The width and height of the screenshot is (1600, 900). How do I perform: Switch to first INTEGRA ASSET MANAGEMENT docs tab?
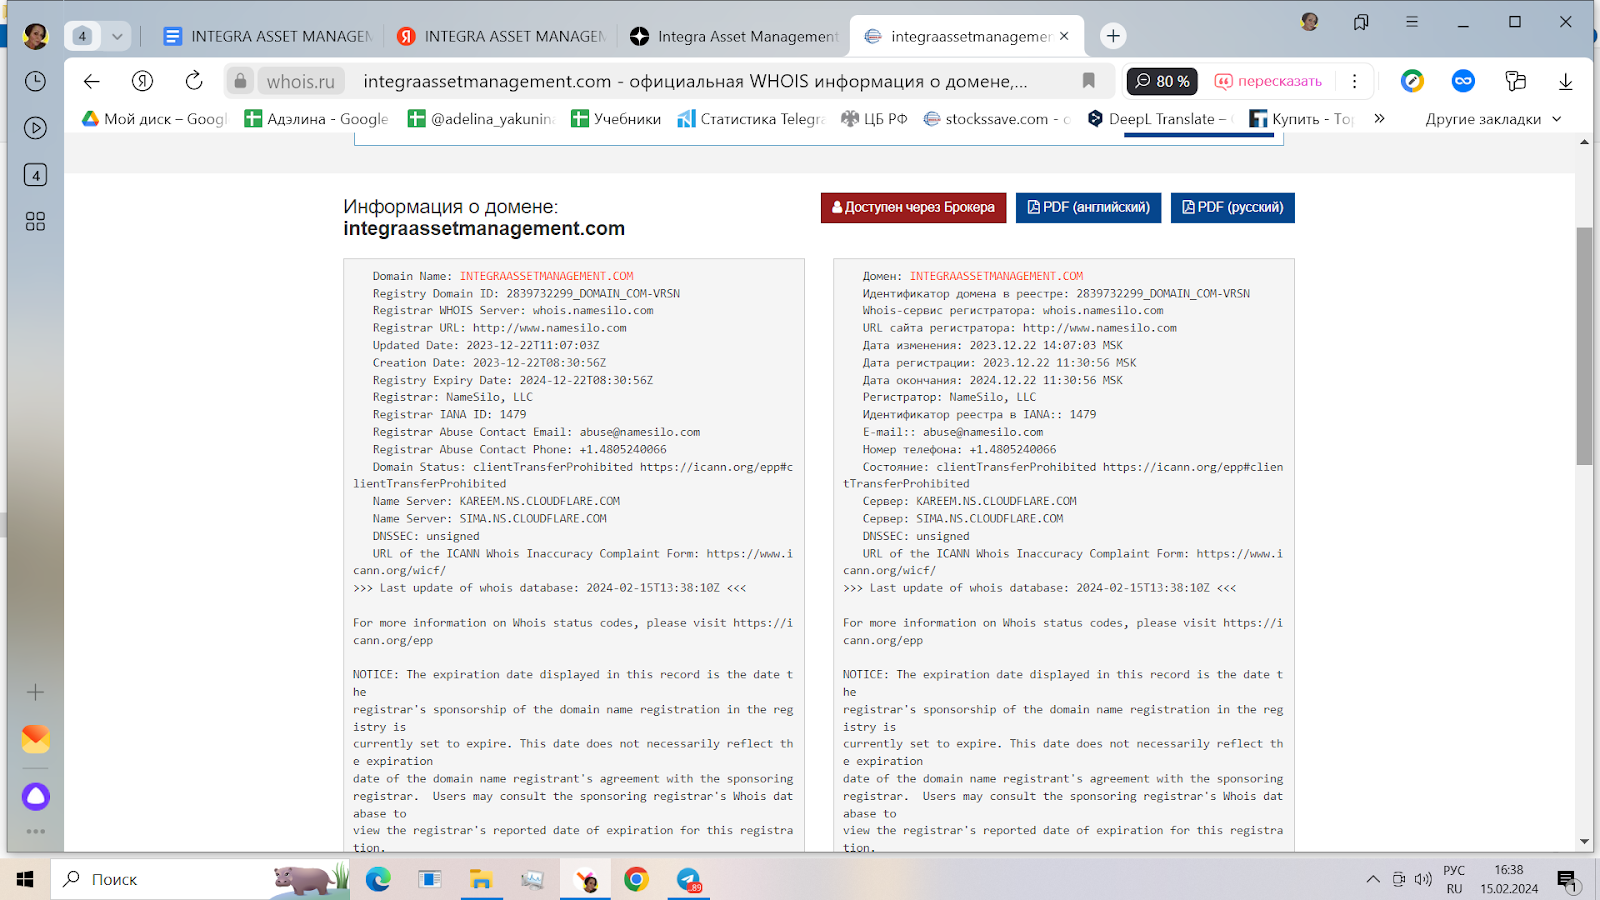[x=268, y=36]
